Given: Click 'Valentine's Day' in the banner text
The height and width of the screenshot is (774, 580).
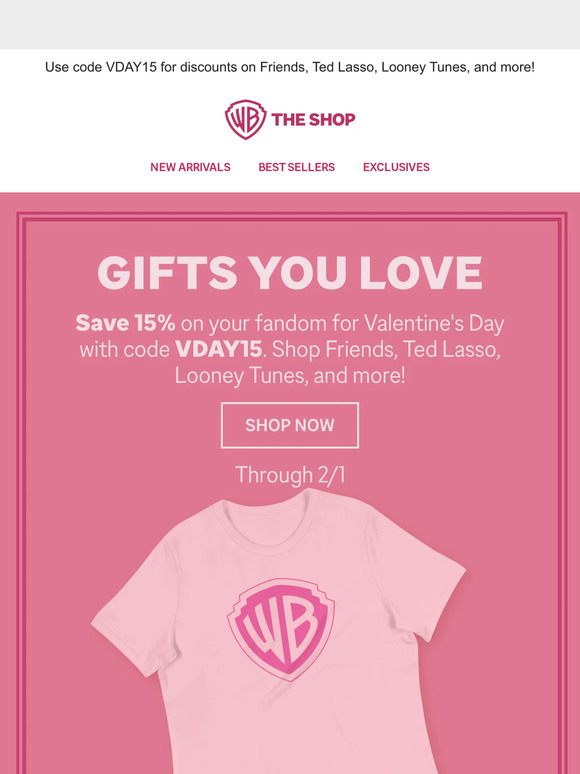Looking at the screenshot, I should (x=434, y=323).
